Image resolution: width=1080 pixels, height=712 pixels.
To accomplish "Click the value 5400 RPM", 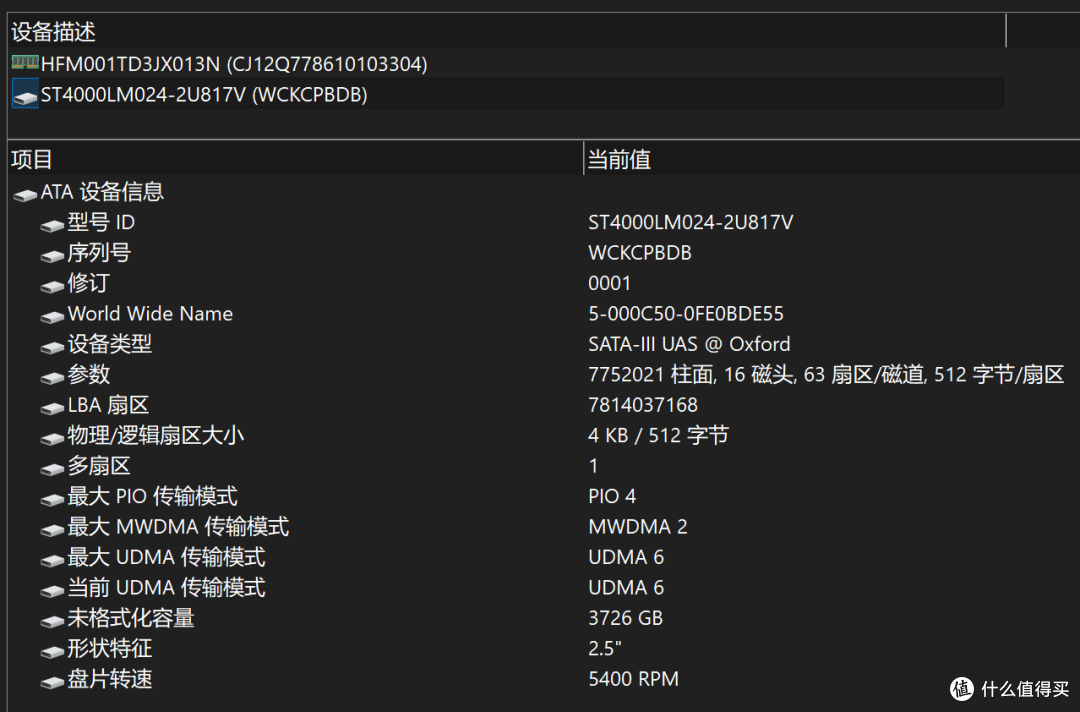I will [633, 679].
